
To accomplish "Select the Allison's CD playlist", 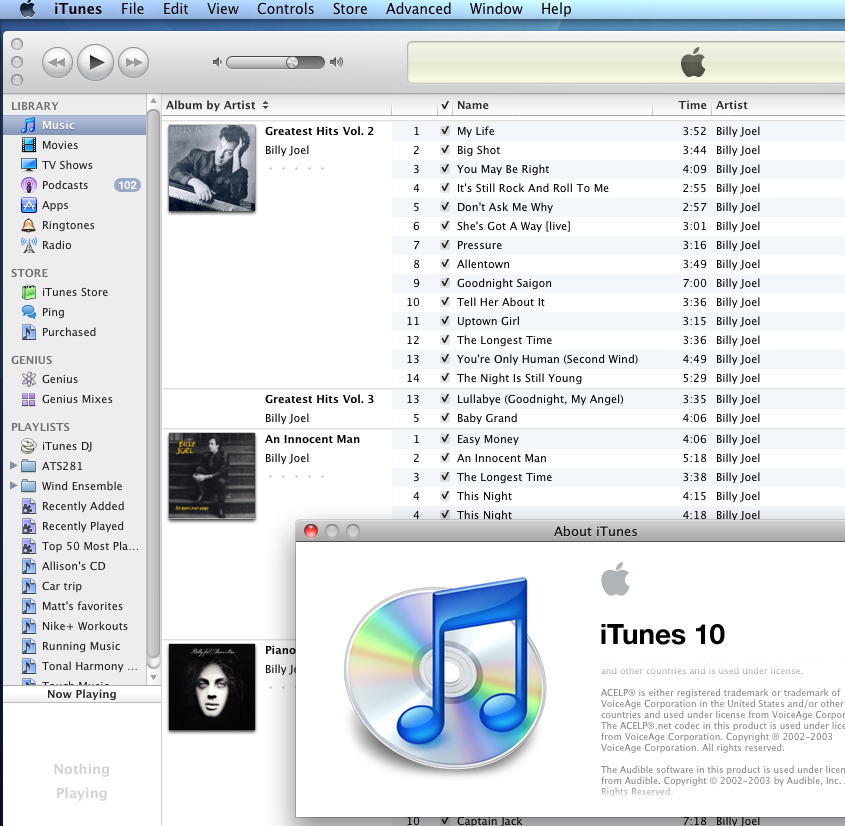I will pyautogui.click(x=73, y=566).
